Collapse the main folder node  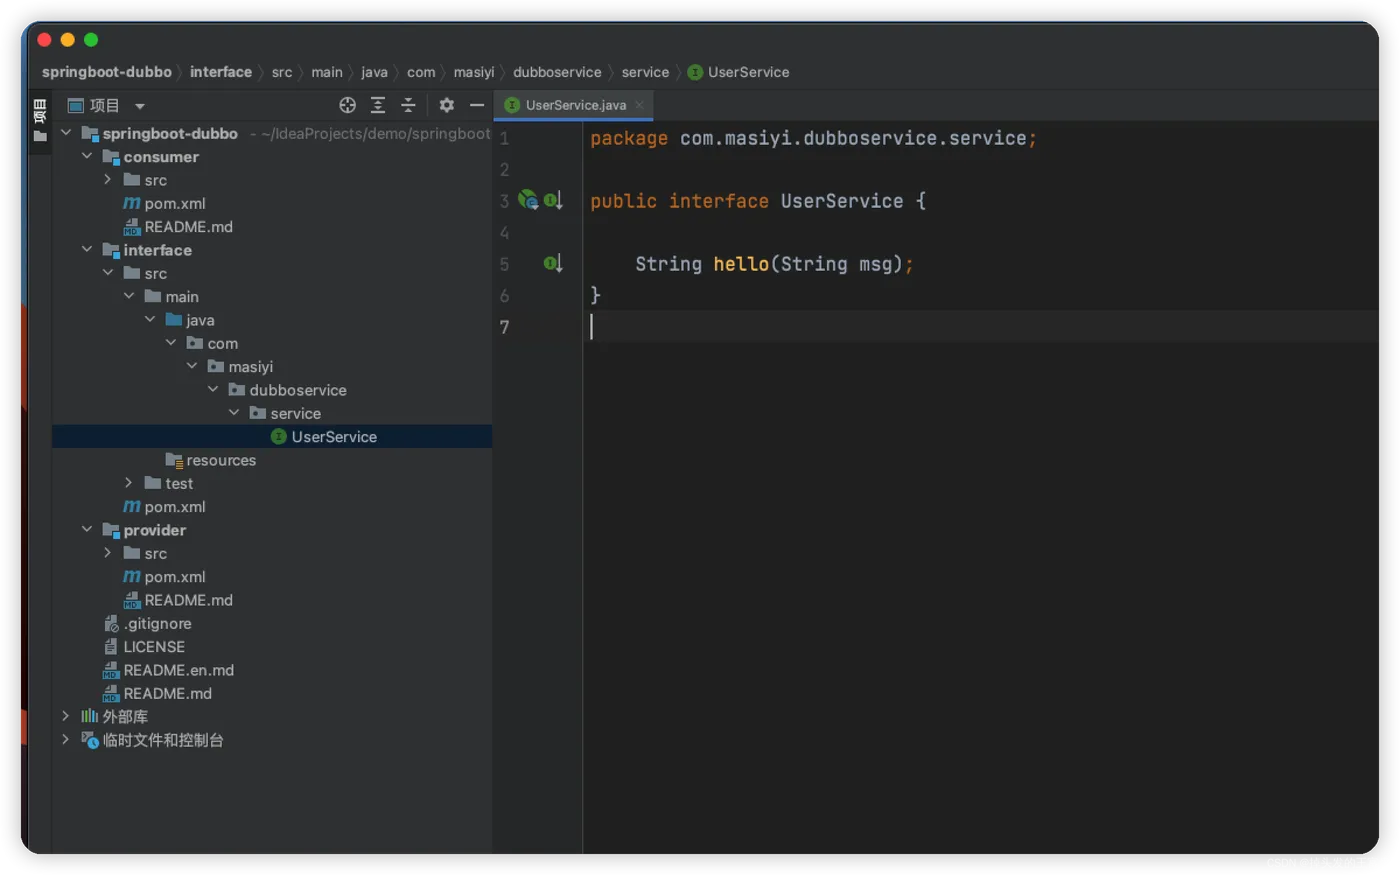click(x=129, y=296)
